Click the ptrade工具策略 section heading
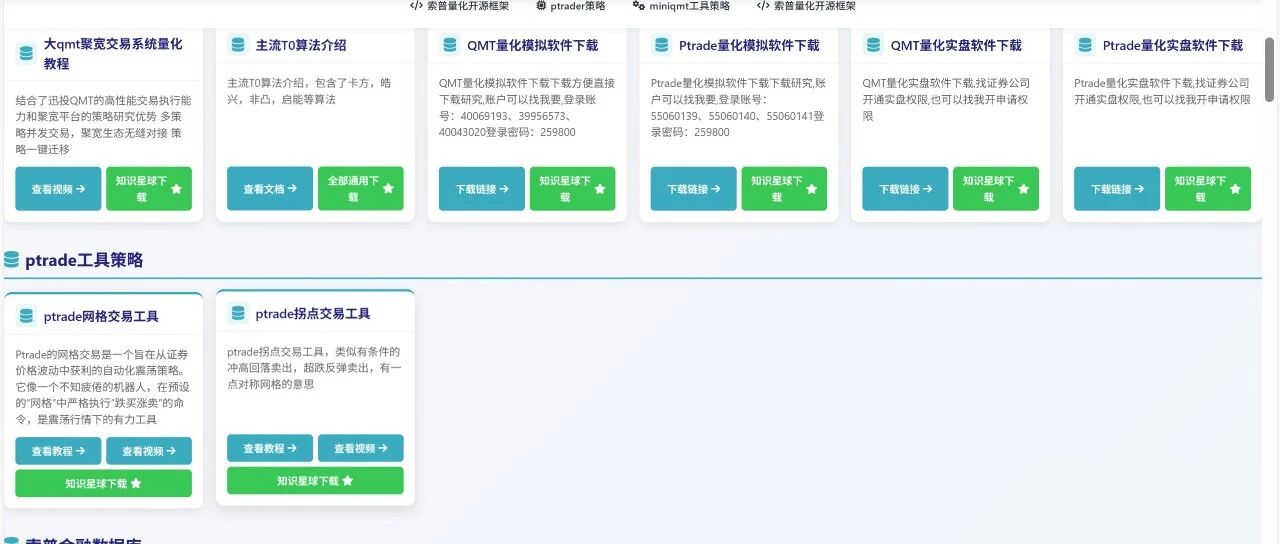Viewport: 1280px width, 544px height. pos(84,260)
